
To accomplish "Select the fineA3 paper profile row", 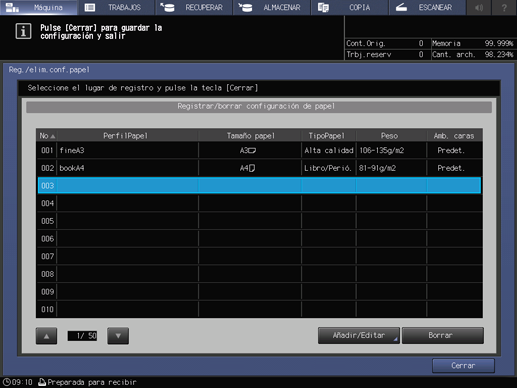I will [259, 150].
